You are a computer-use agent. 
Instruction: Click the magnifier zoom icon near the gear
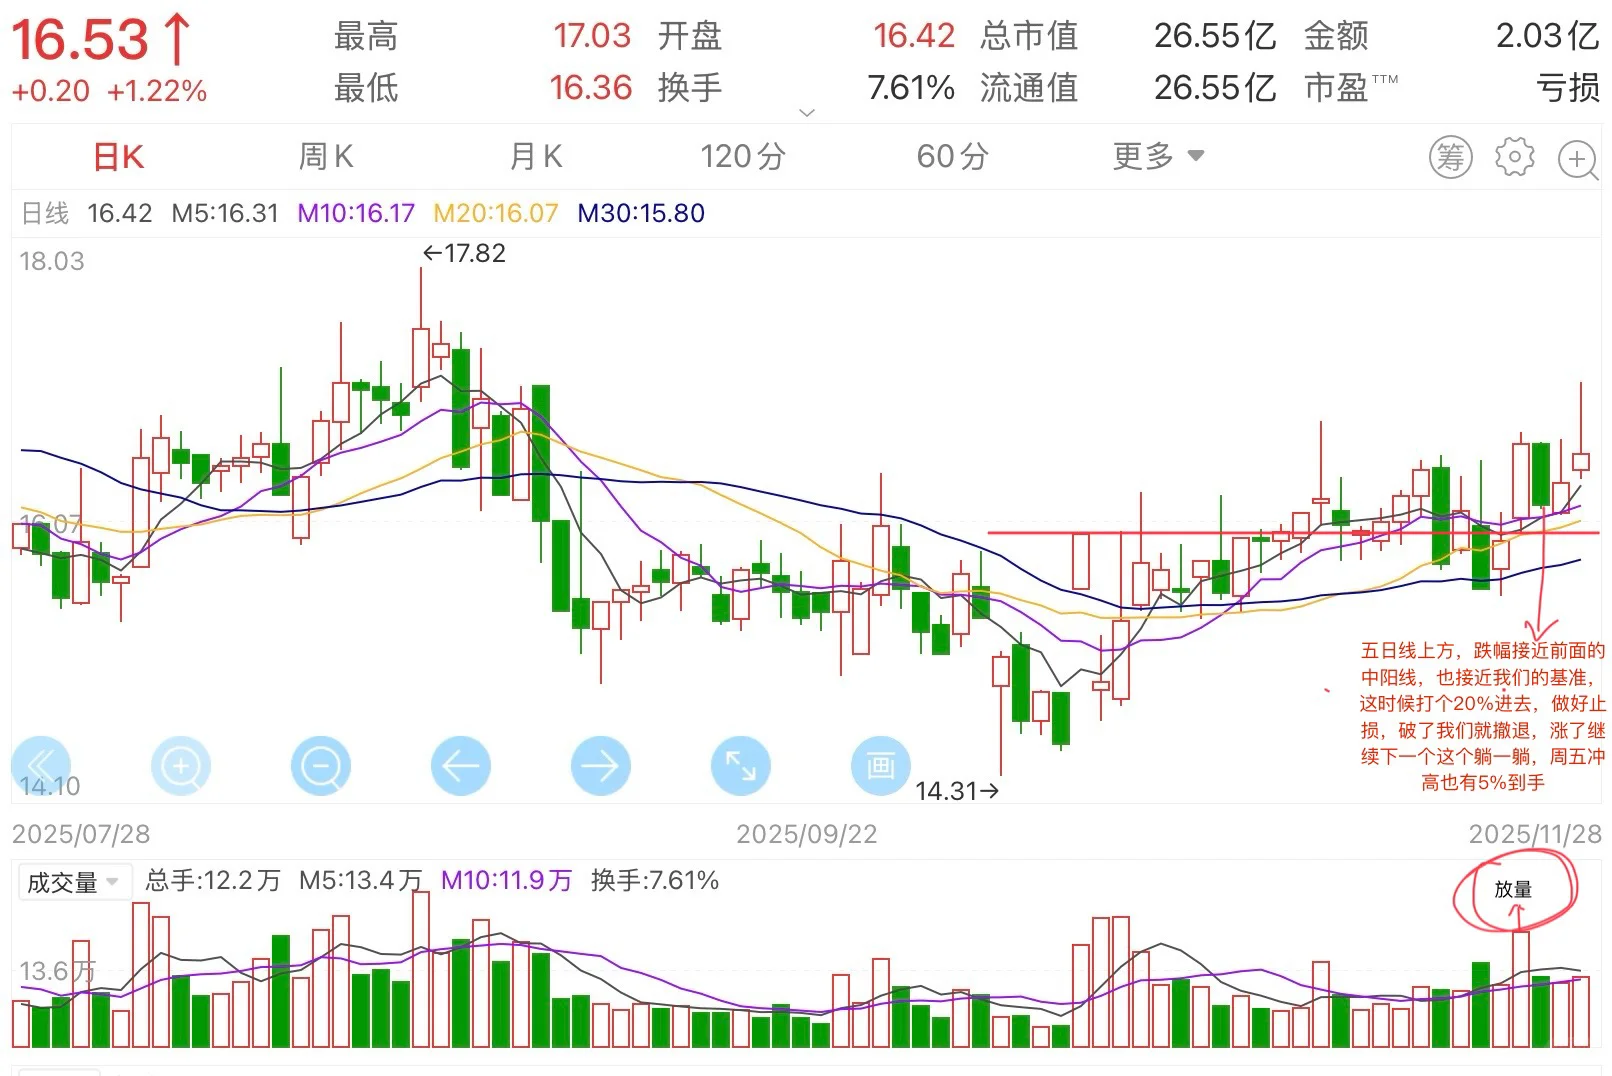(1579, 157)
